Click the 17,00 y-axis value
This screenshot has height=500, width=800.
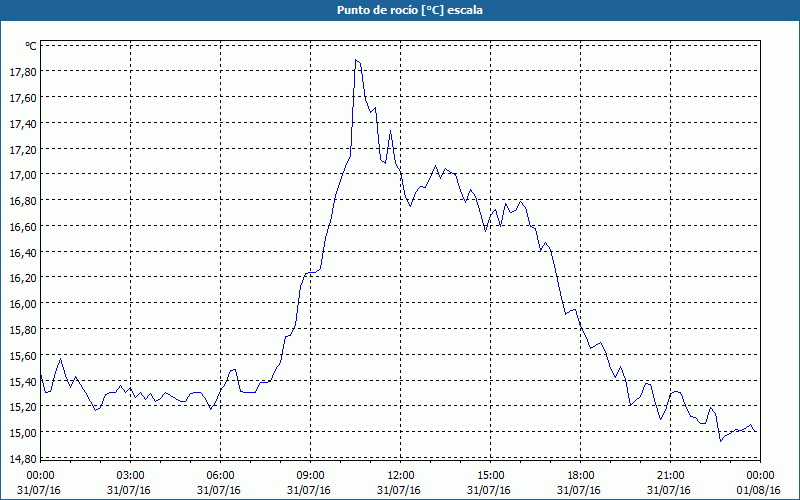pyautogui.click(x=23, y=175)
